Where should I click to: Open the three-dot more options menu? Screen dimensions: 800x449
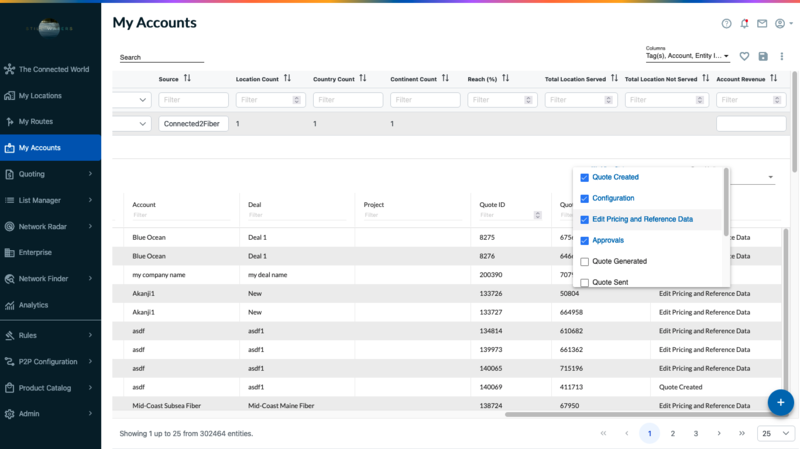(x=782, y=57)
